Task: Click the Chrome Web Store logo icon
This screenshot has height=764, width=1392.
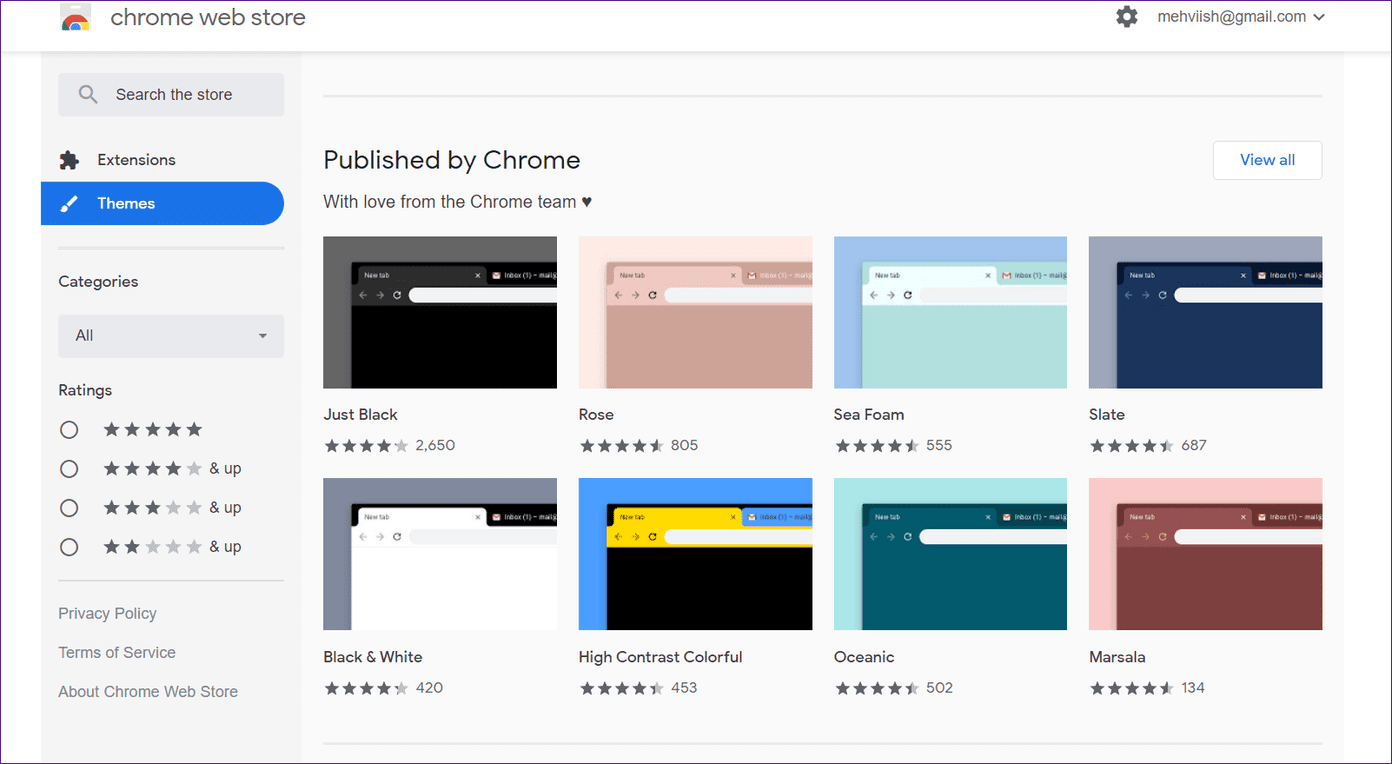Action: click(75, 17)
